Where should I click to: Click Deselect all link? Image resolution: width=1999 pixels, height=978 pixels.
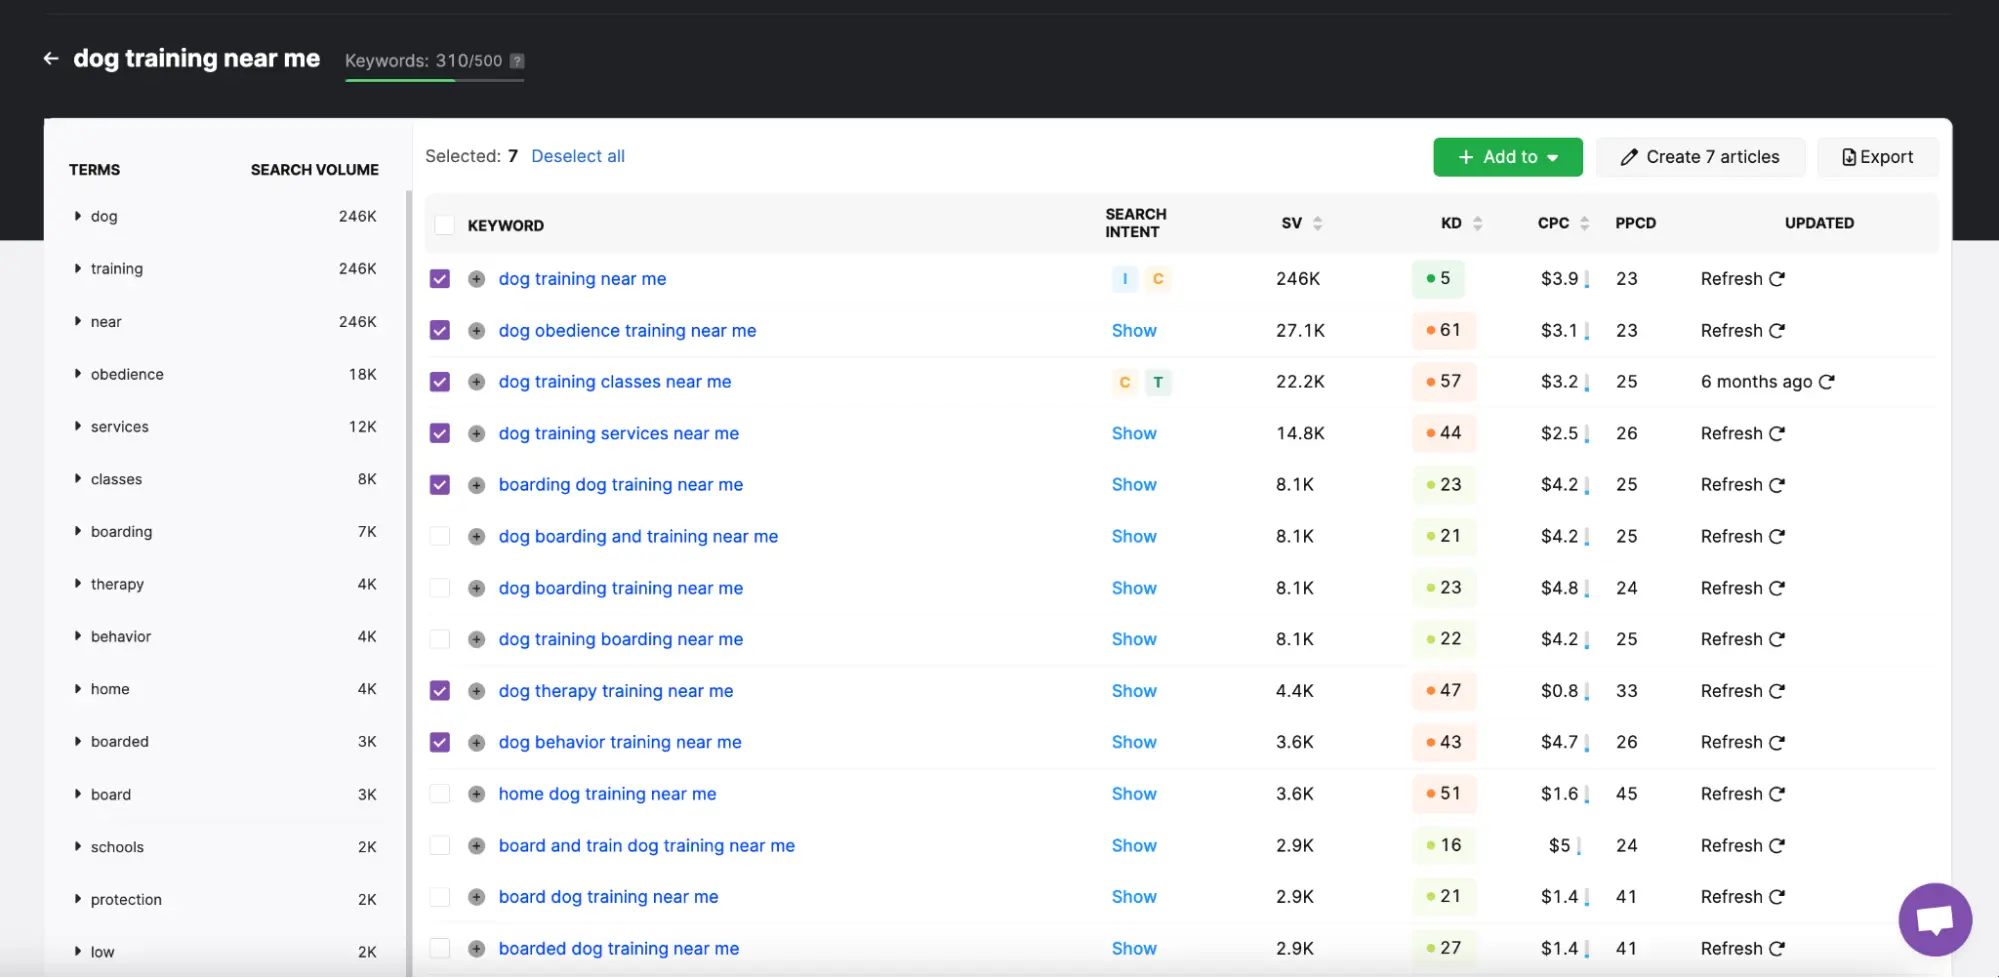[578, 156]
